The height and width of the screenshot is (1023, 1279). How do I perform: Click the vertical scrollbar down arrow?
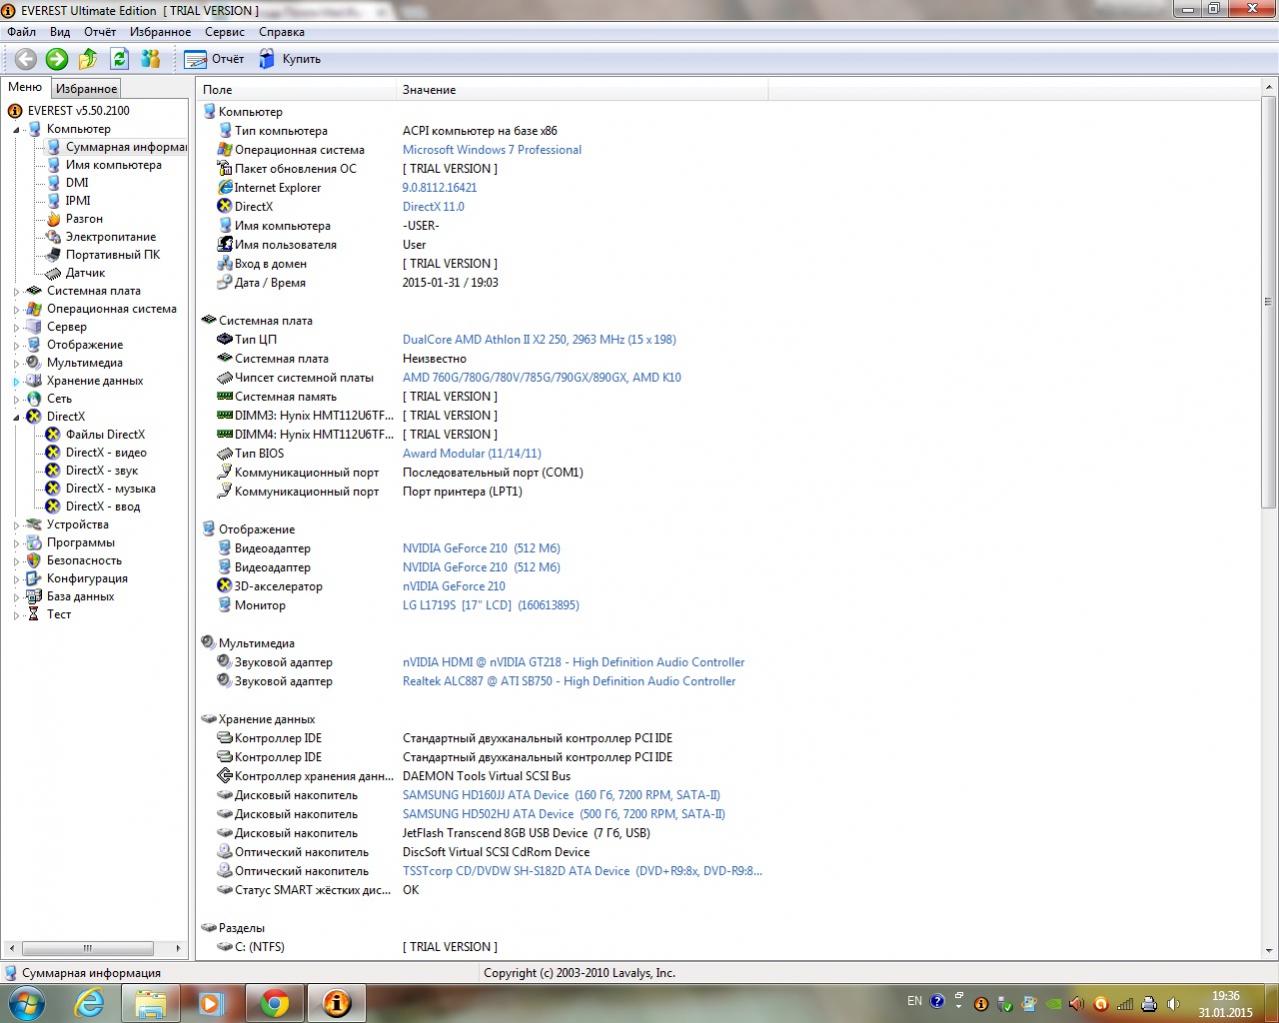1270,950
